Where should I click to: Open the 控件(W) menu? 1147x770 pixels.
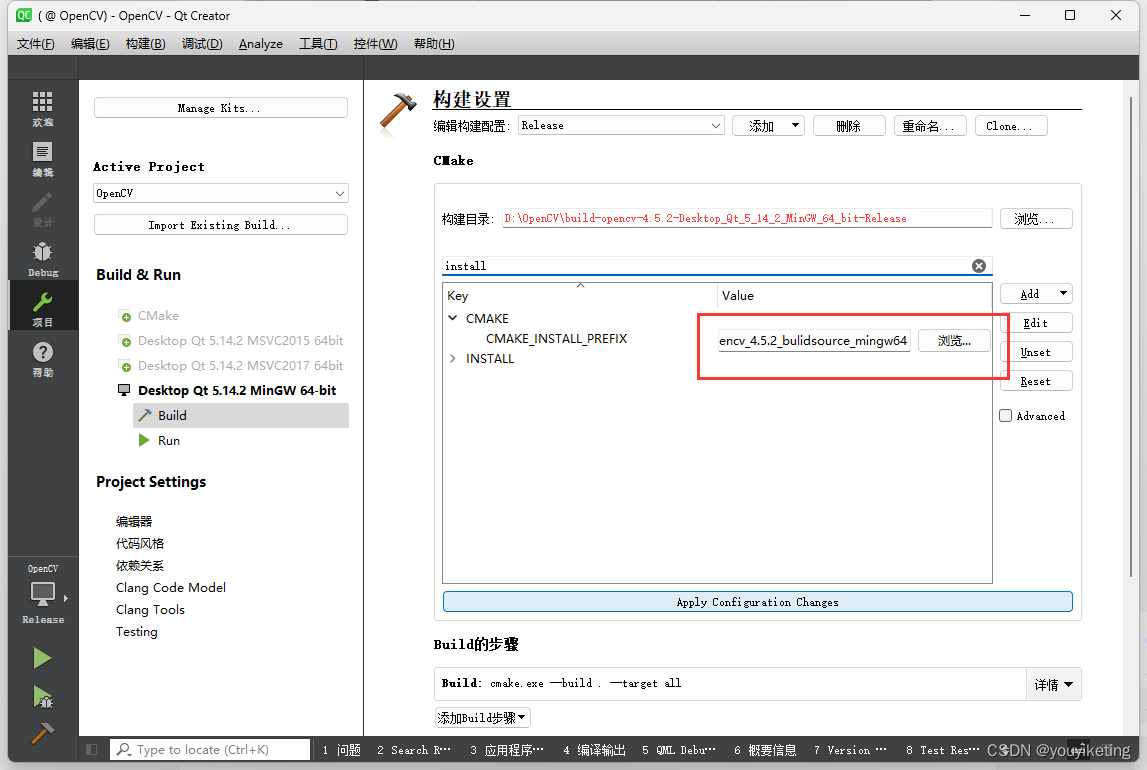[375, 44]
